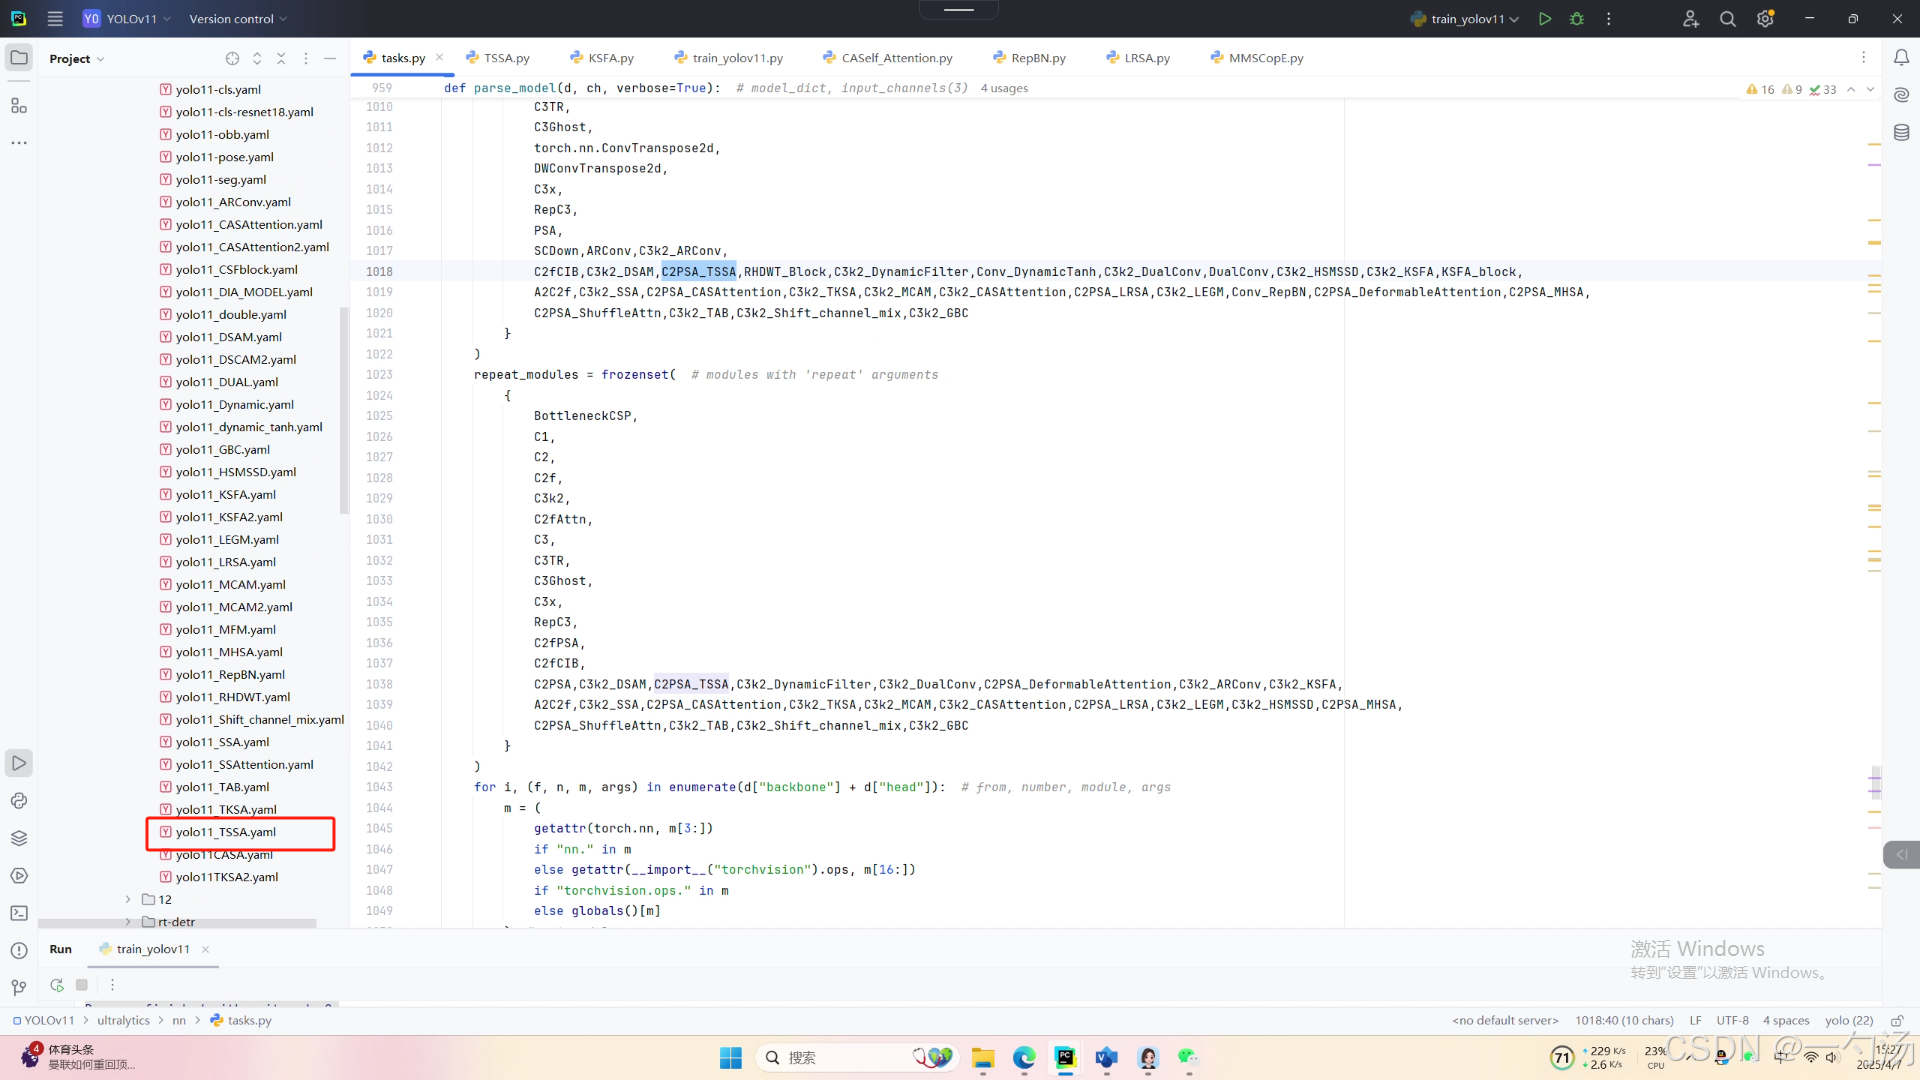The width and height of the screenshot is (1920, 1080).
Task: Click the Select Opened File target icon
Action: (232, 59)
